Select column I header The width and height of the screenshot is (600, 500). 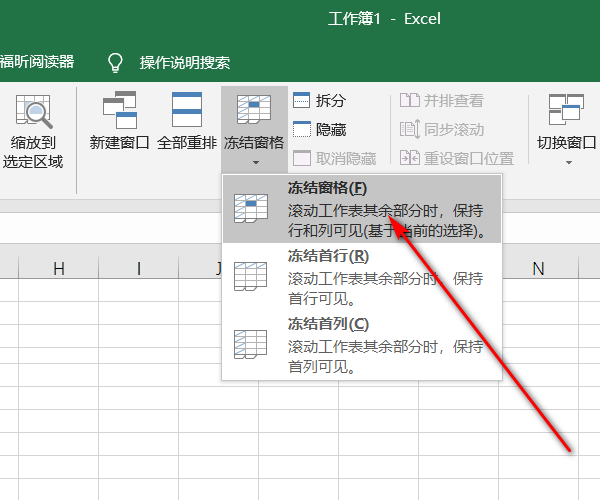pyautogui.click(x=139, y=268)
